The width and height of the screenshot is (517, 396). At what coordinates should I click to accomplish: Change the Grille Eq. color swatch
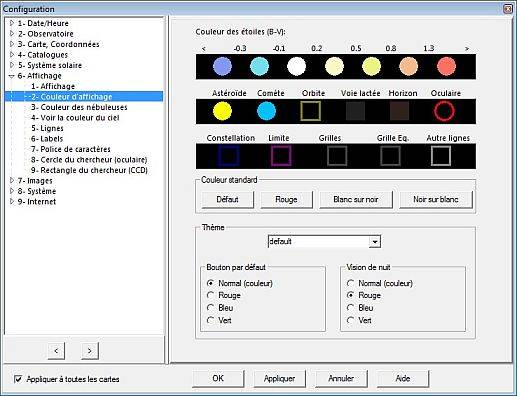(x=390, y=156)
